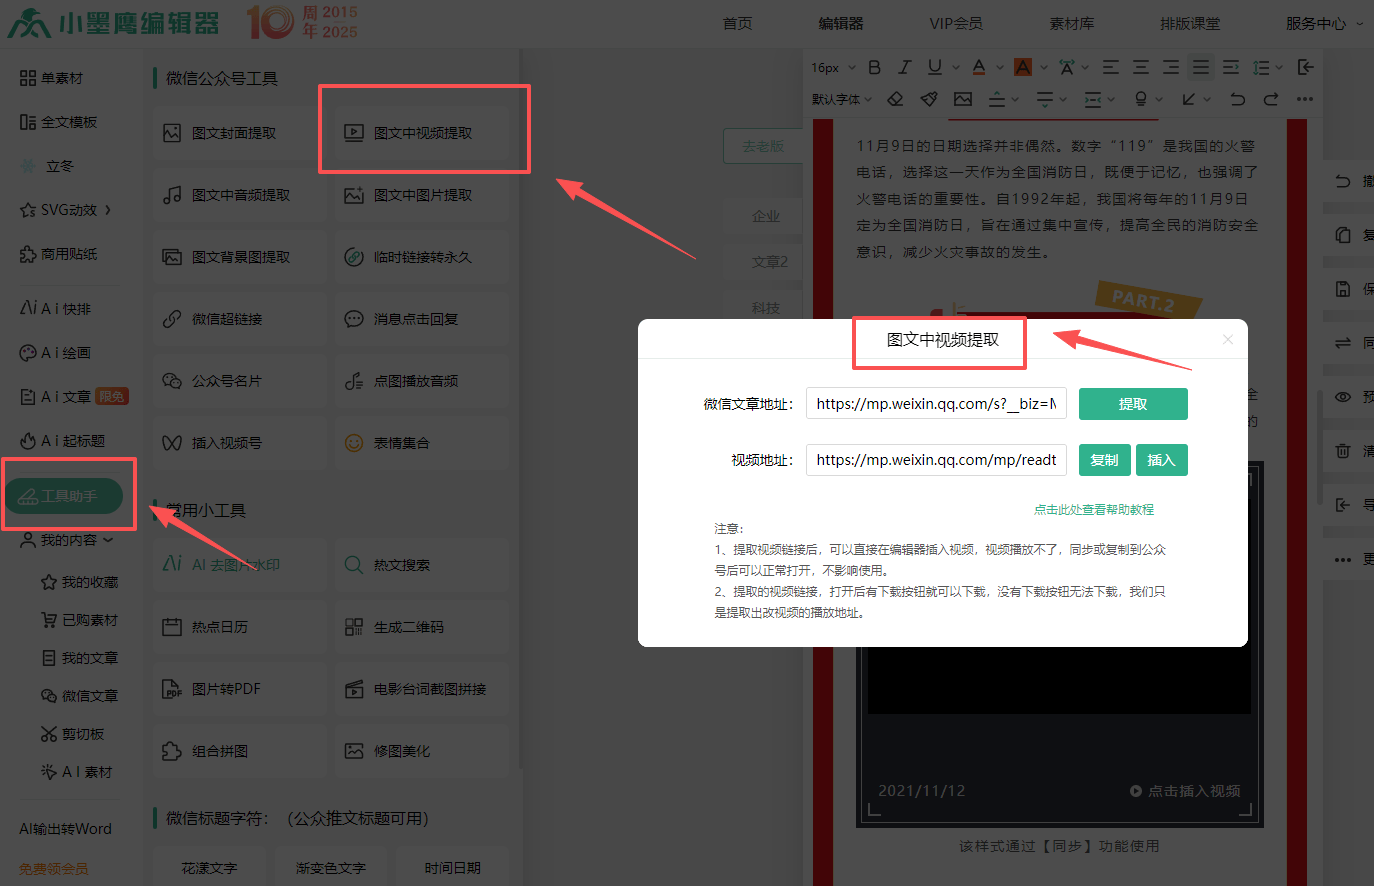Toggle italic formatting

point(904,67)
